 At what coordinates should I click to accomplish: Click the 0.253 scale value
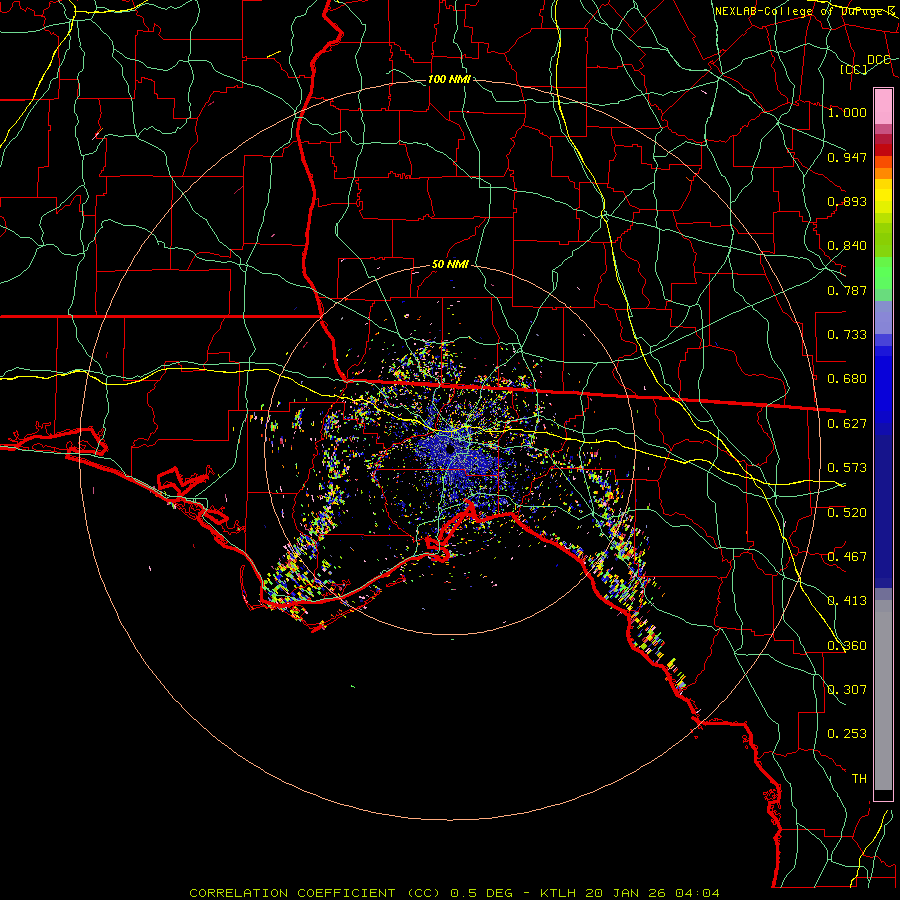coord(847,734)
